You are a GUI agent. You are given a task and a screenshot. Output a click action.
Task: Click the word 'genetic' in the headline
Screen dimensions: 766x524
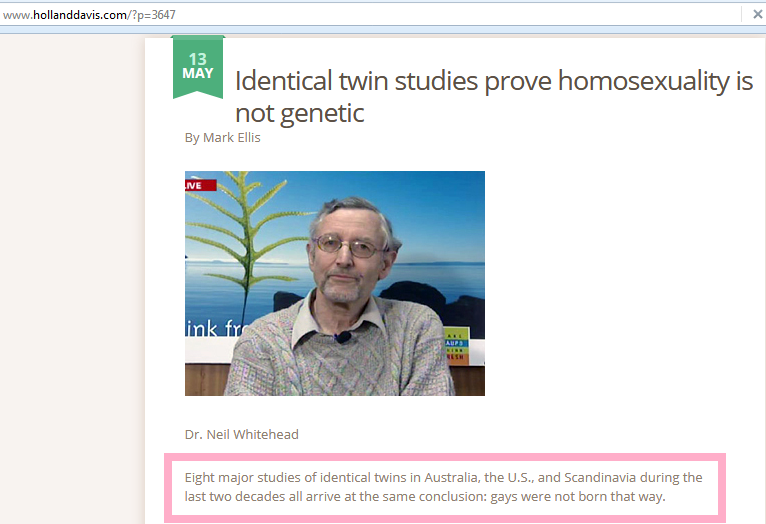[x=322, y=114]
